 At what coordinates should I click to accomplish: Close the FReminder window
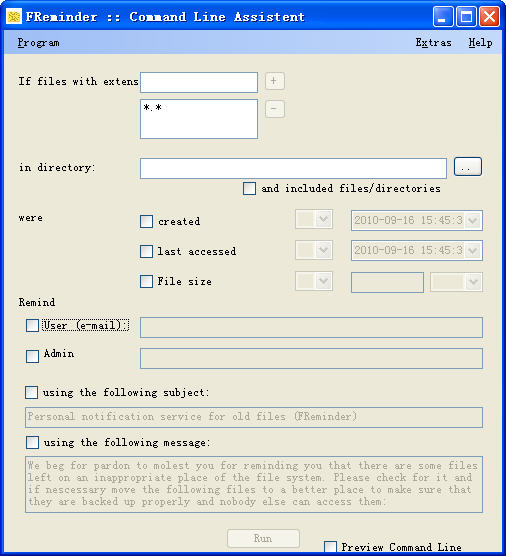(489, 16)
